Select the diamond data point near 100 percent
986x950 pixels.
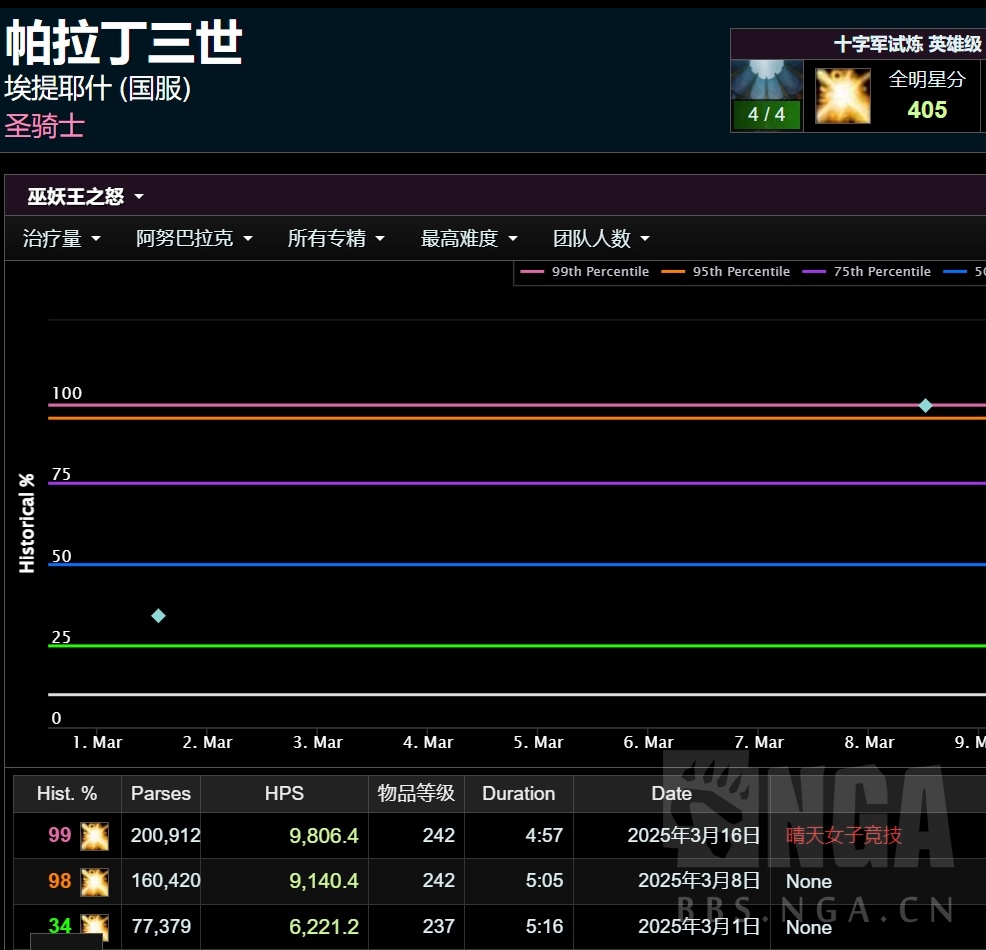[925, 405]
